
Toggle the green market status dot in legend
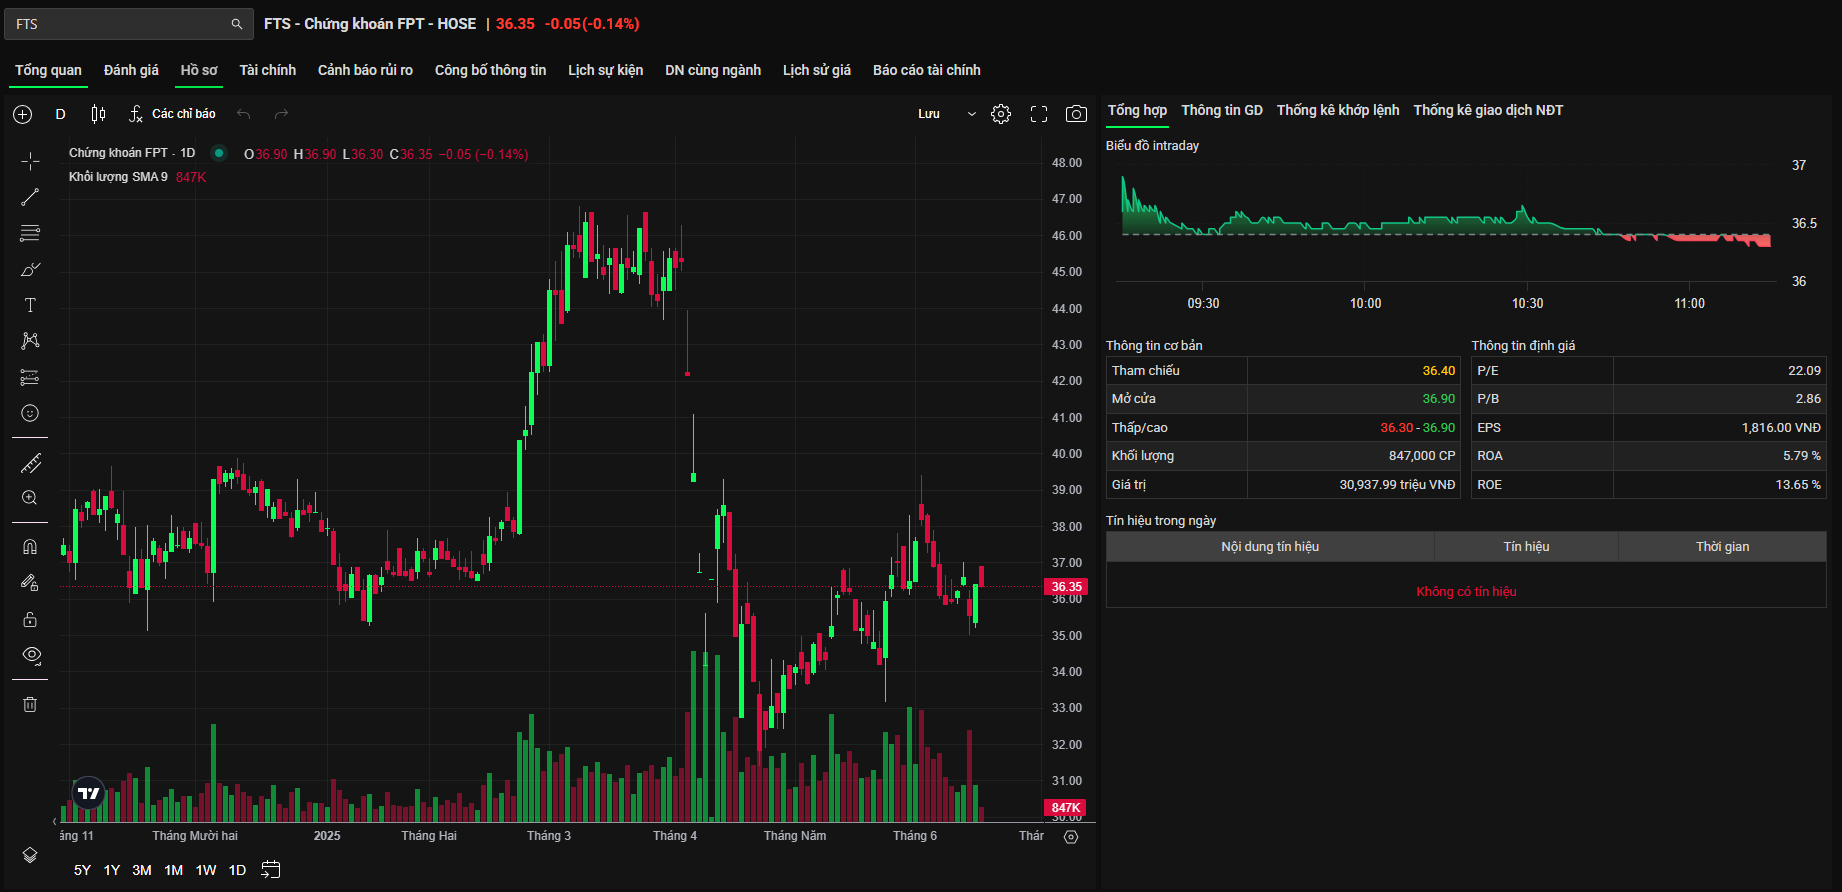point(219,153)
